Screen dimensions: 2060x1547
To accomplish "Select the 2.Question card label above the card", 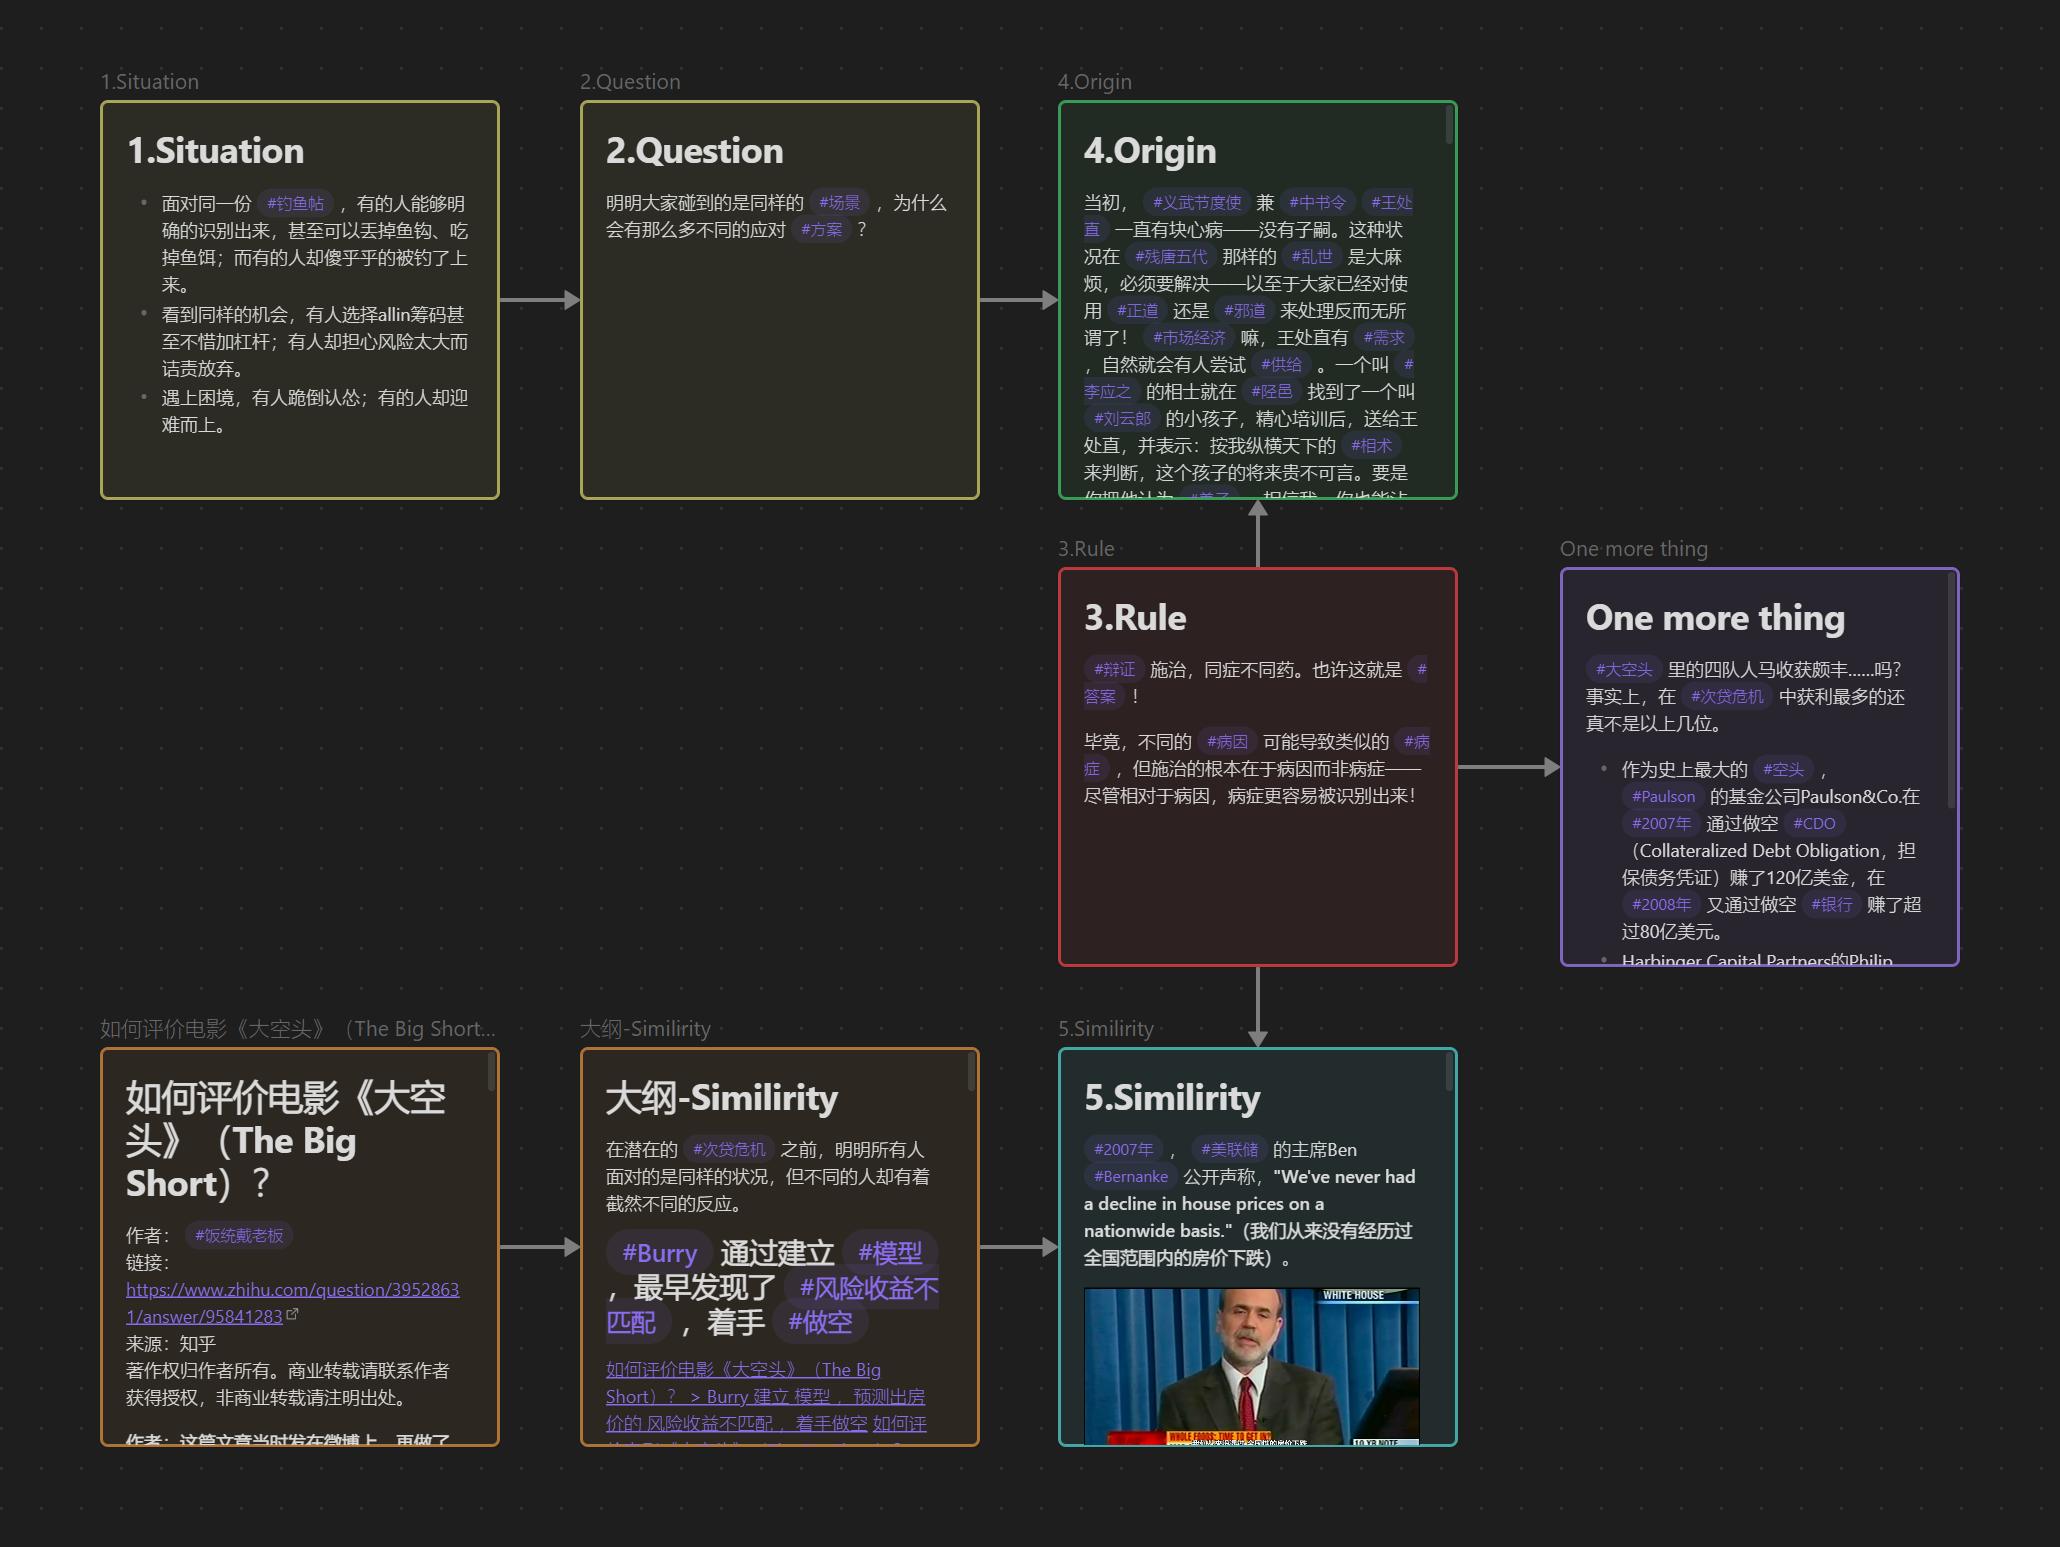I will pyautogui.click(x=630, y=82).
